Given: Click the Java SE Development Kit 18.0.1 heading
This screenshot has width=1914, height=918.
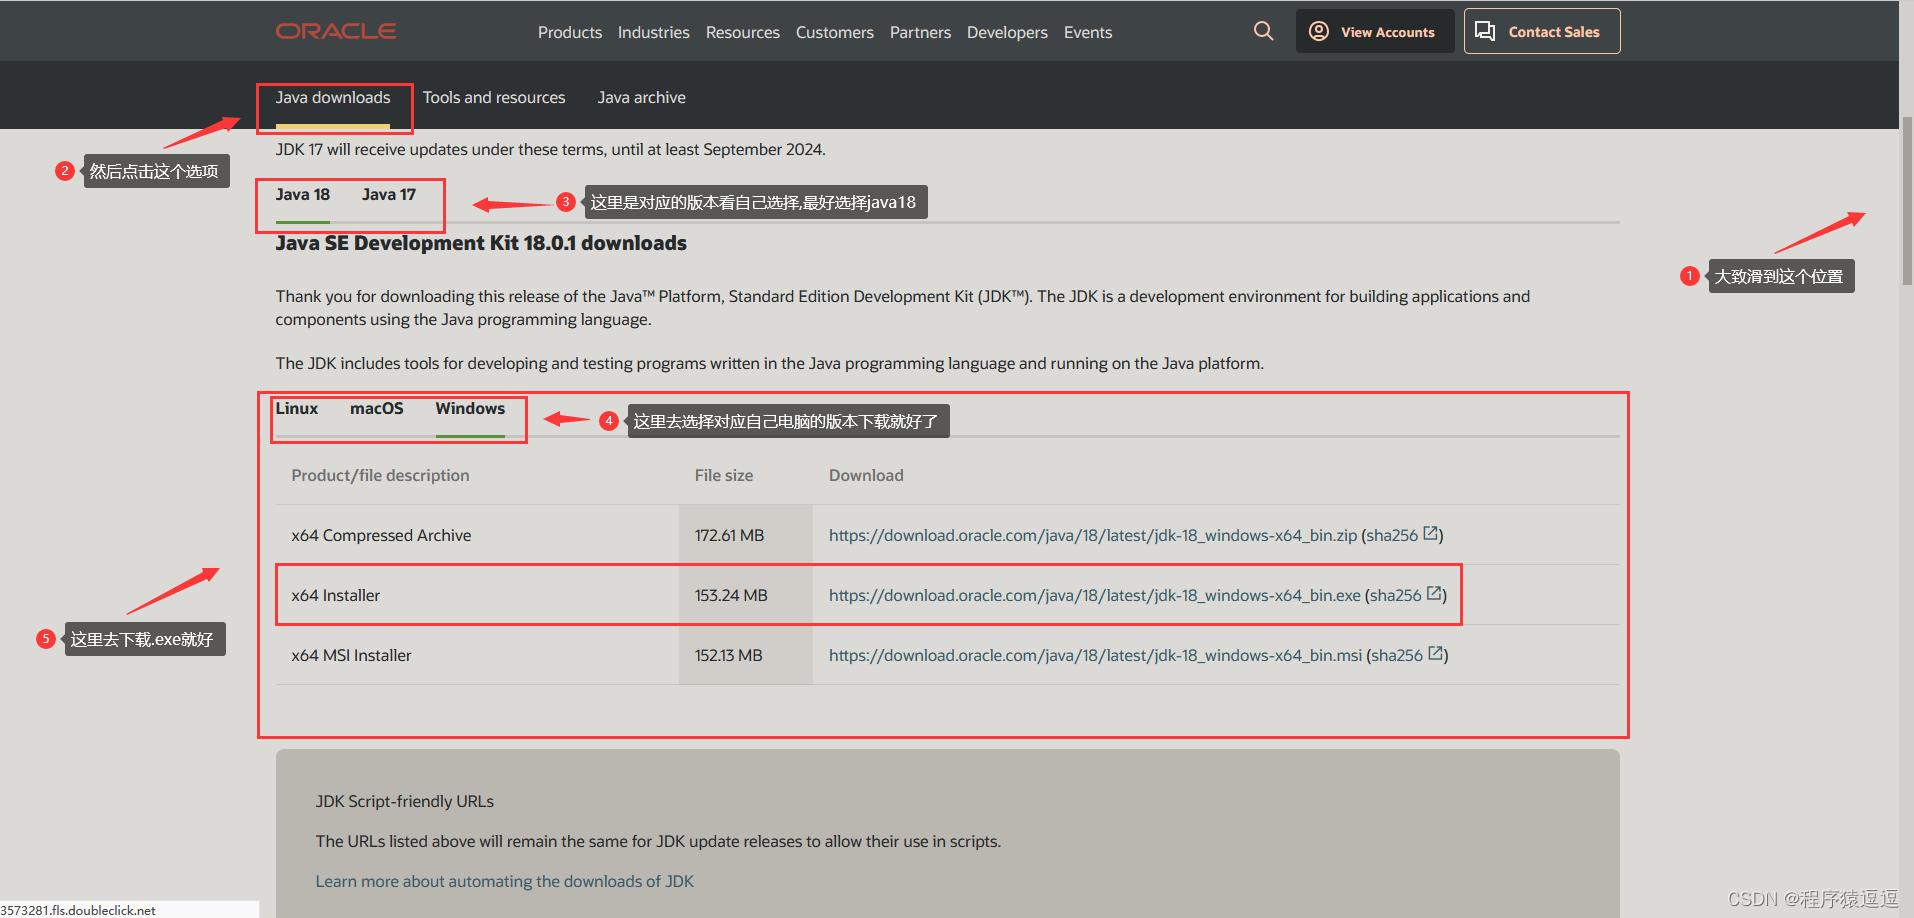Looking at the screenshot, I should point(481,243).
